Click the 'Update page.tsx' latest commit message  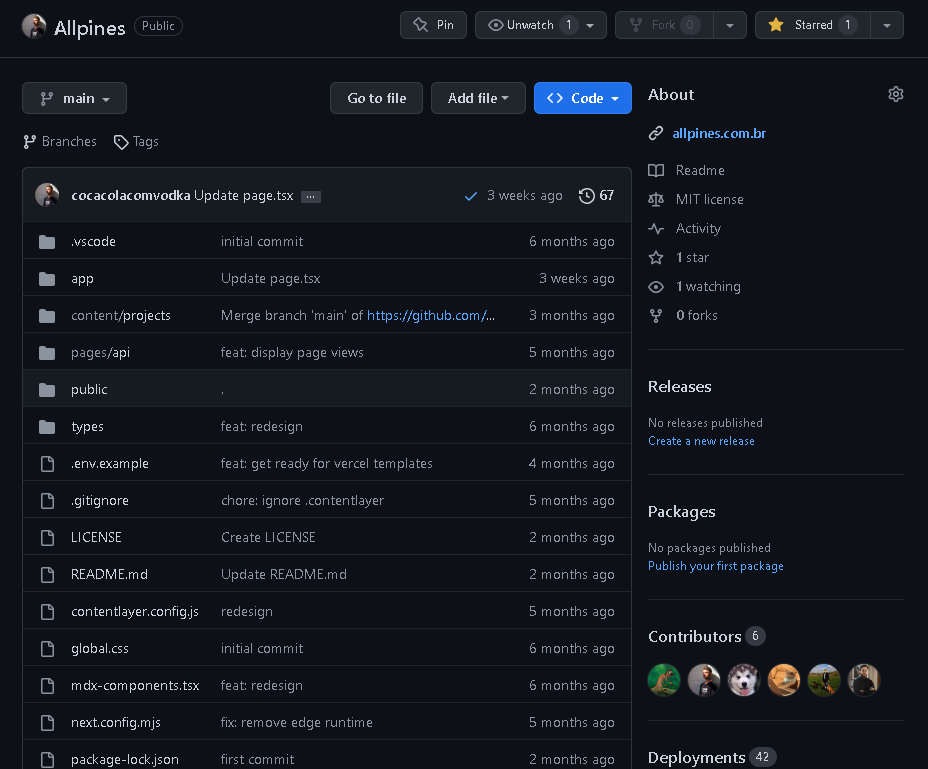244,195
